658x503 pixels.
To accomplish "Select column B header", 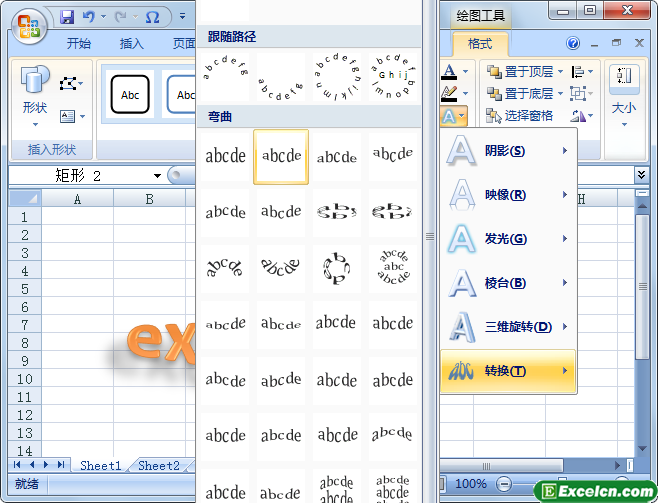I will (x=149, y=198).
